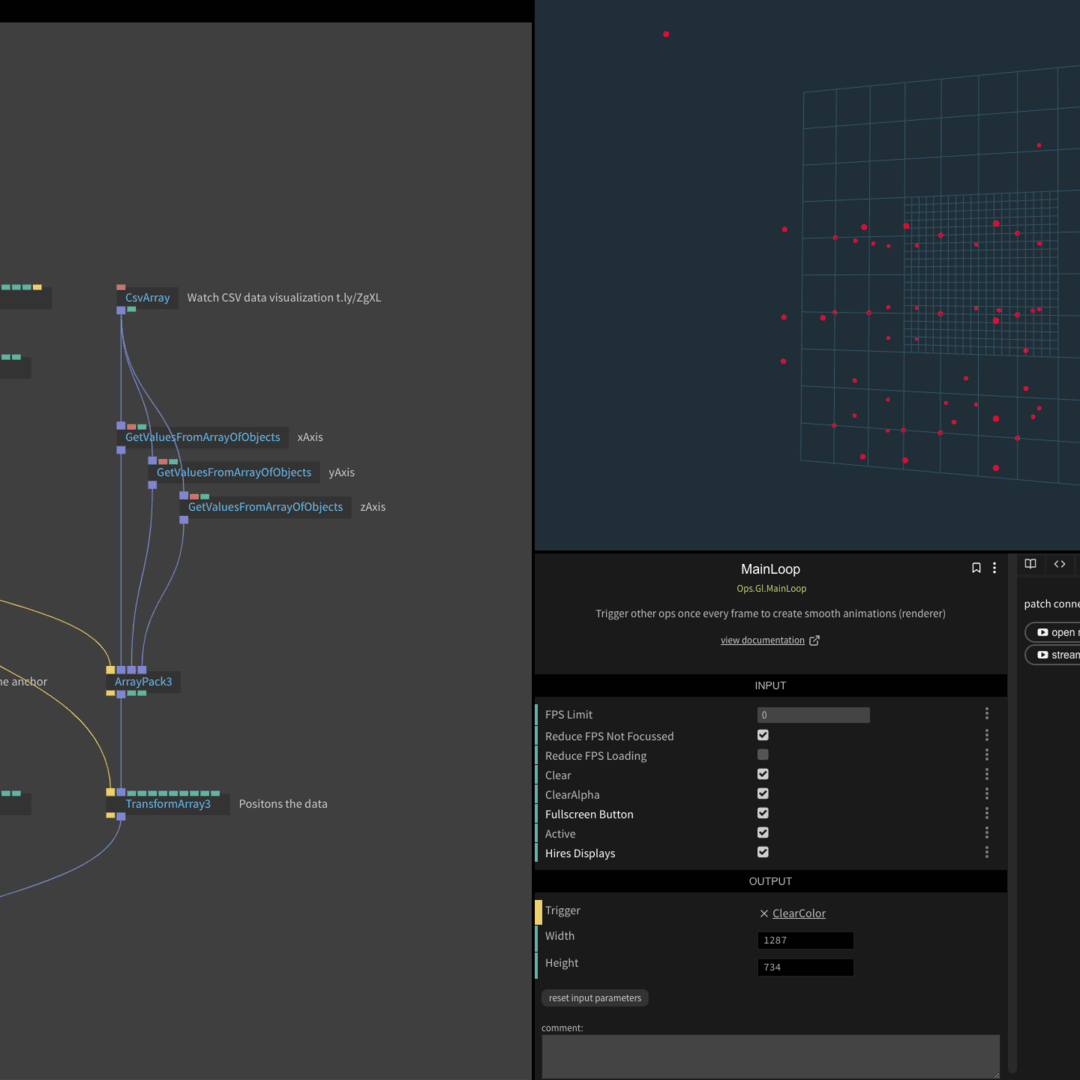Click the bookmark icon beside MainLoop title
1080x1080 pixels.
point(976,568)
